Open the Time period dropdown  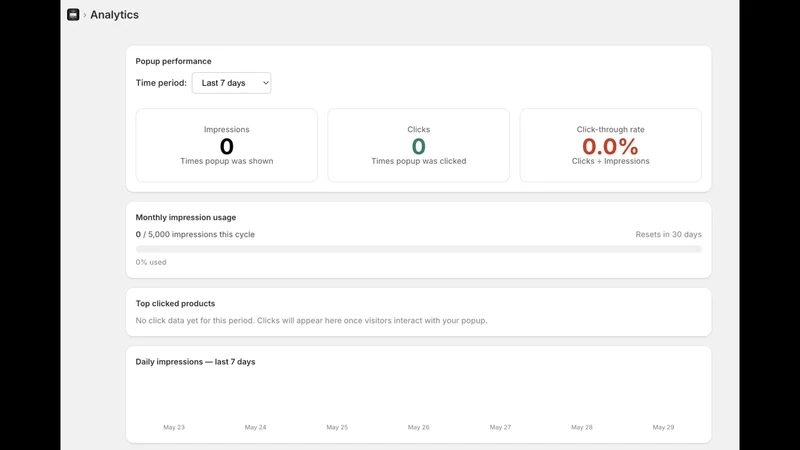(231, 83)
